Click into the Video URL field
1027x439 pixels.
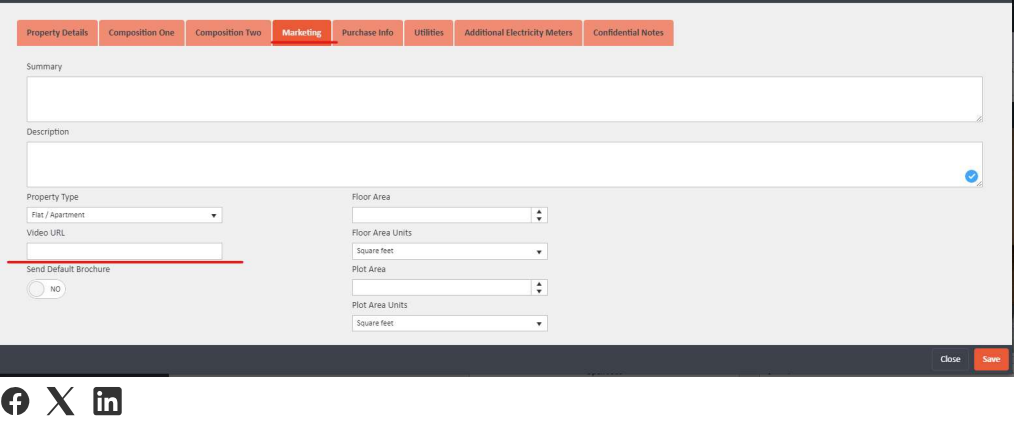click(124, 251)
